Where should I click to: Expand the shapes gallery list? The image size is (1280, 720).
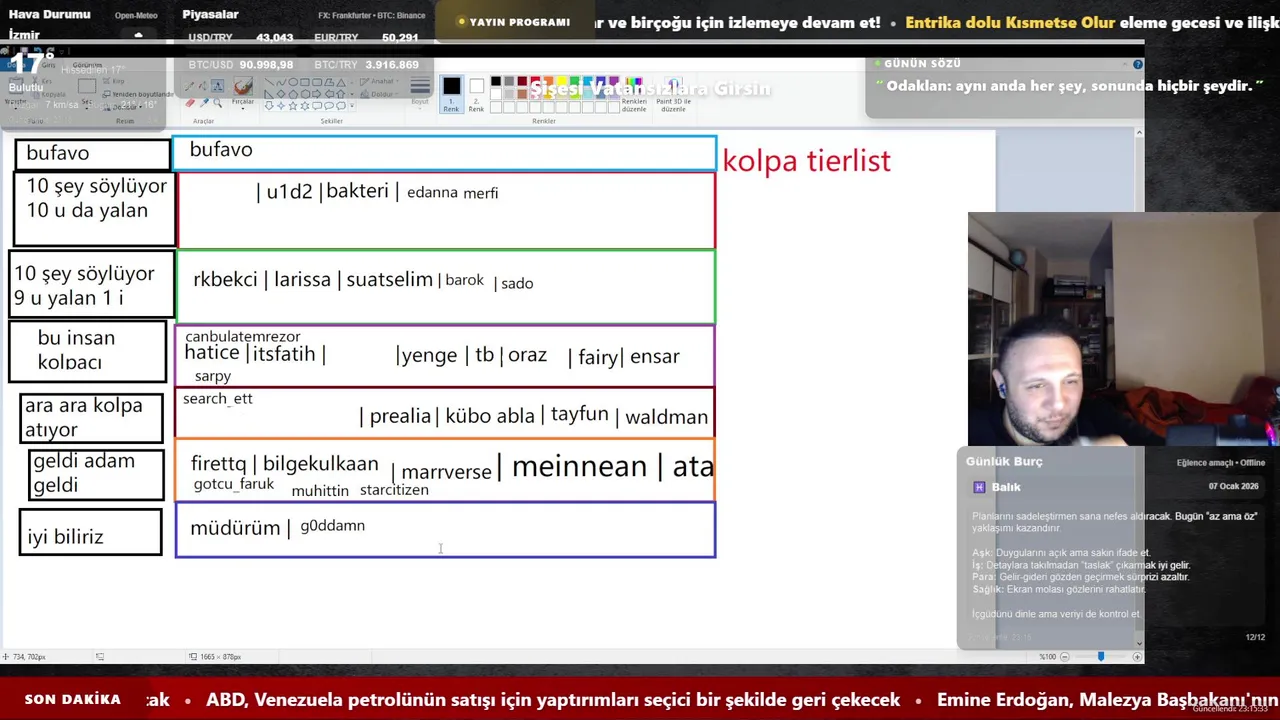(352, 105)
